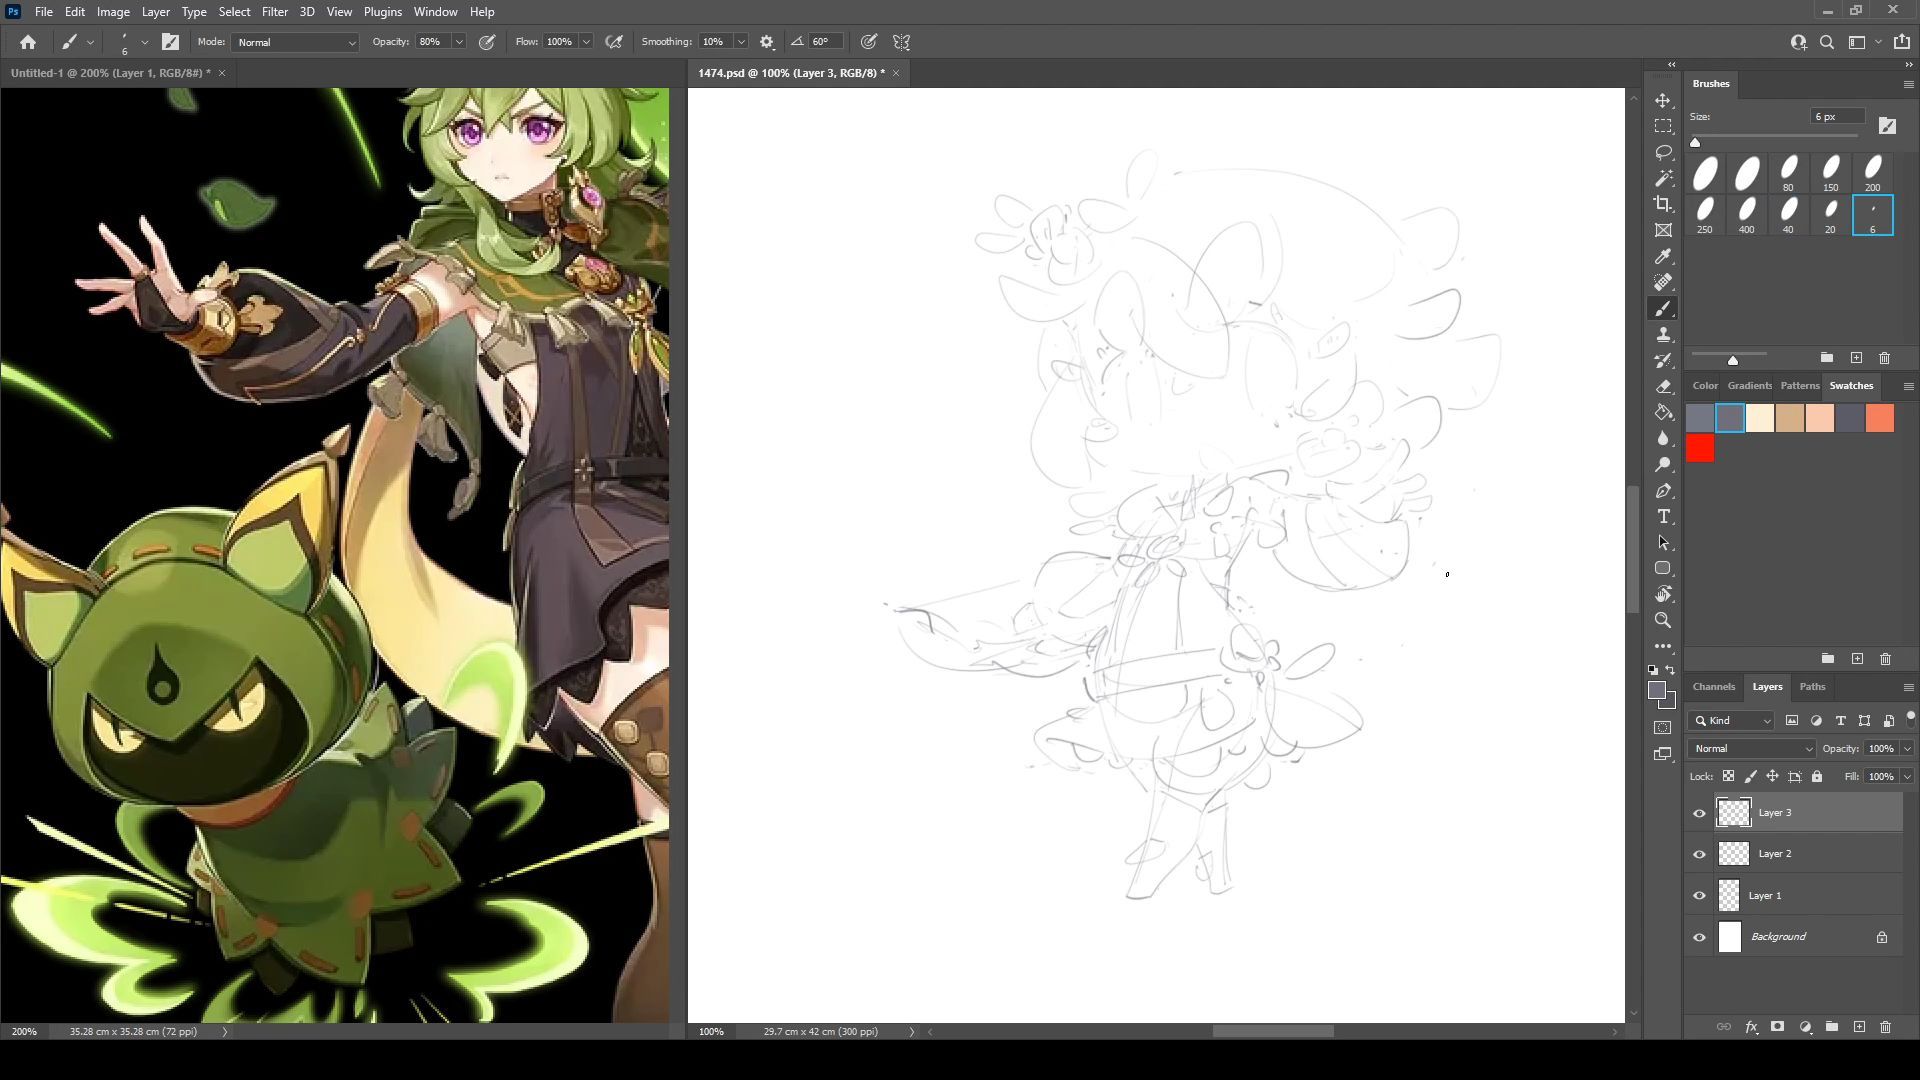This screenshot has height=1080, width=1920.
Task: Open the Plugins menu
Action: tap(382, 12)
